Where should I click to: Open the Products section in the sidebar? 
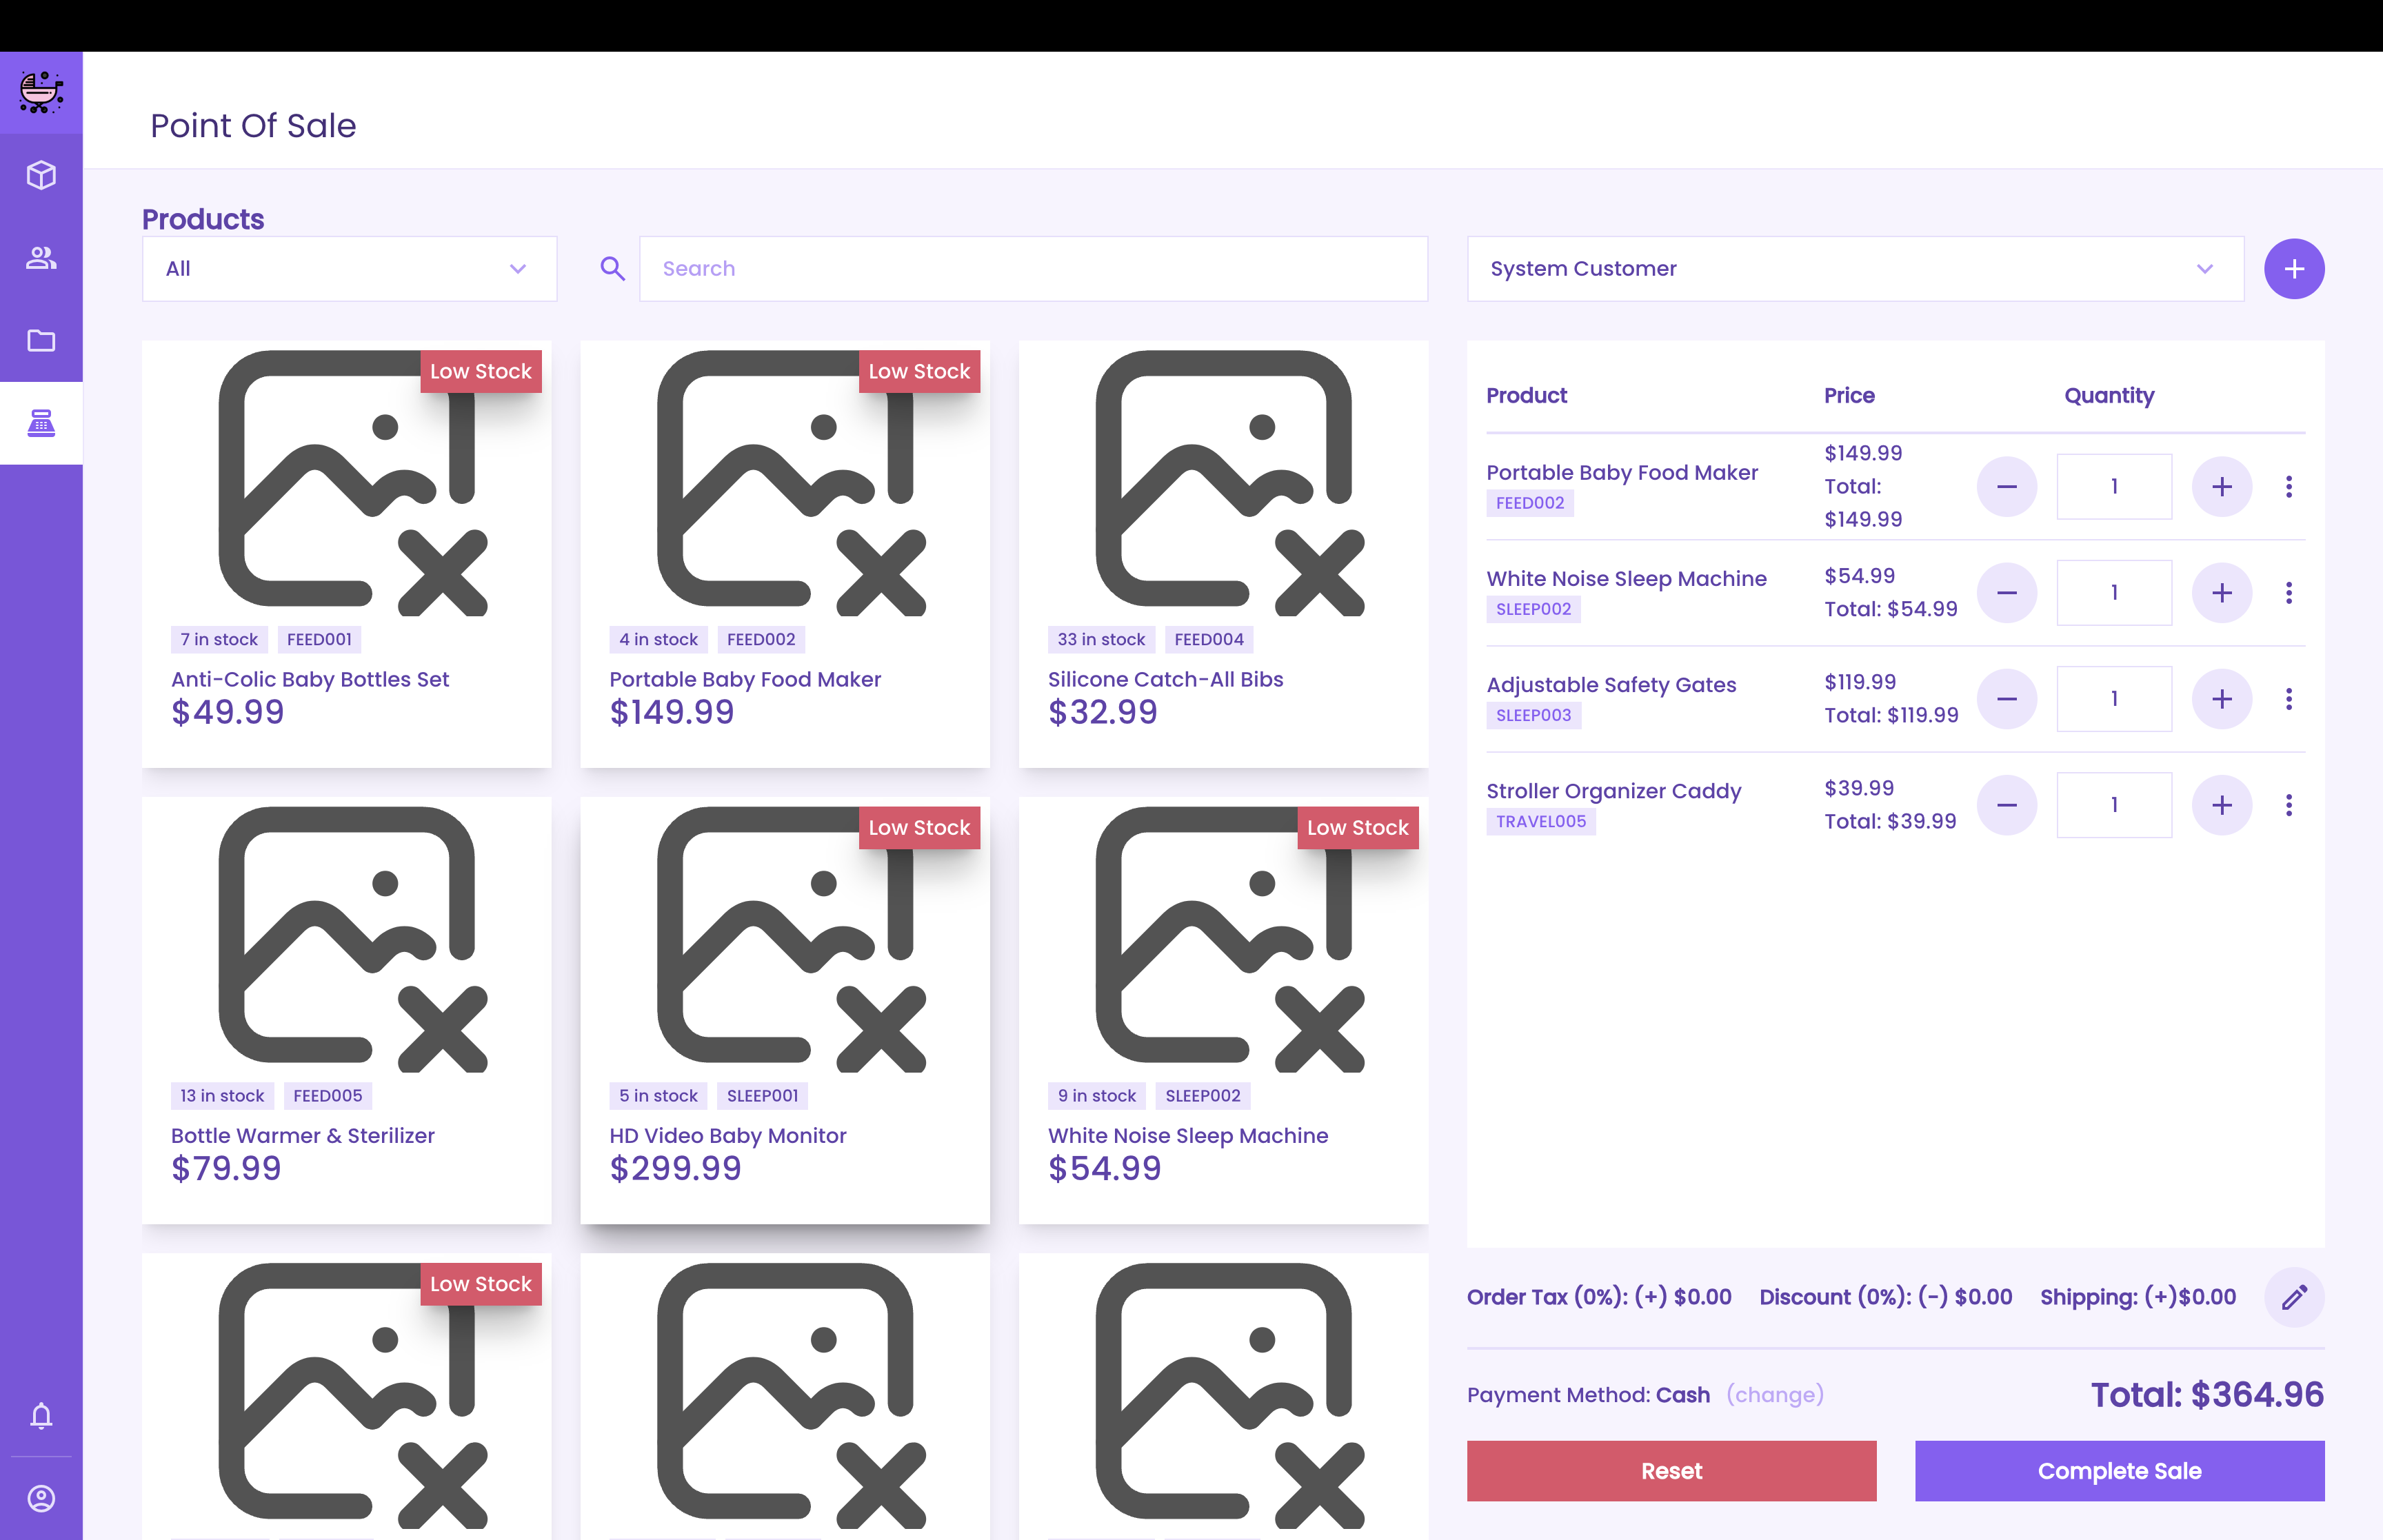(x=41, y=174)
